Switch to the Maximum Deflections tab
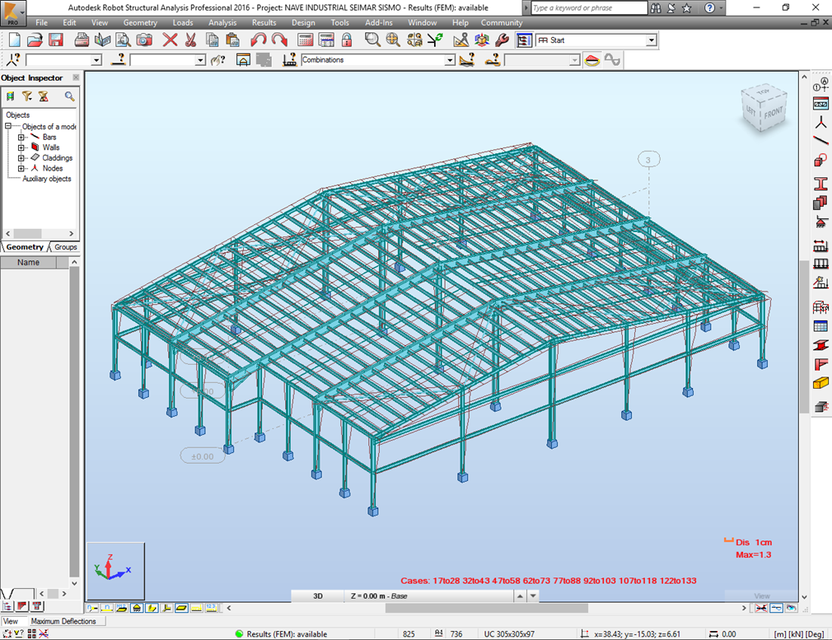The width and height of the screenshot is (832, 640). click(63, 620)
